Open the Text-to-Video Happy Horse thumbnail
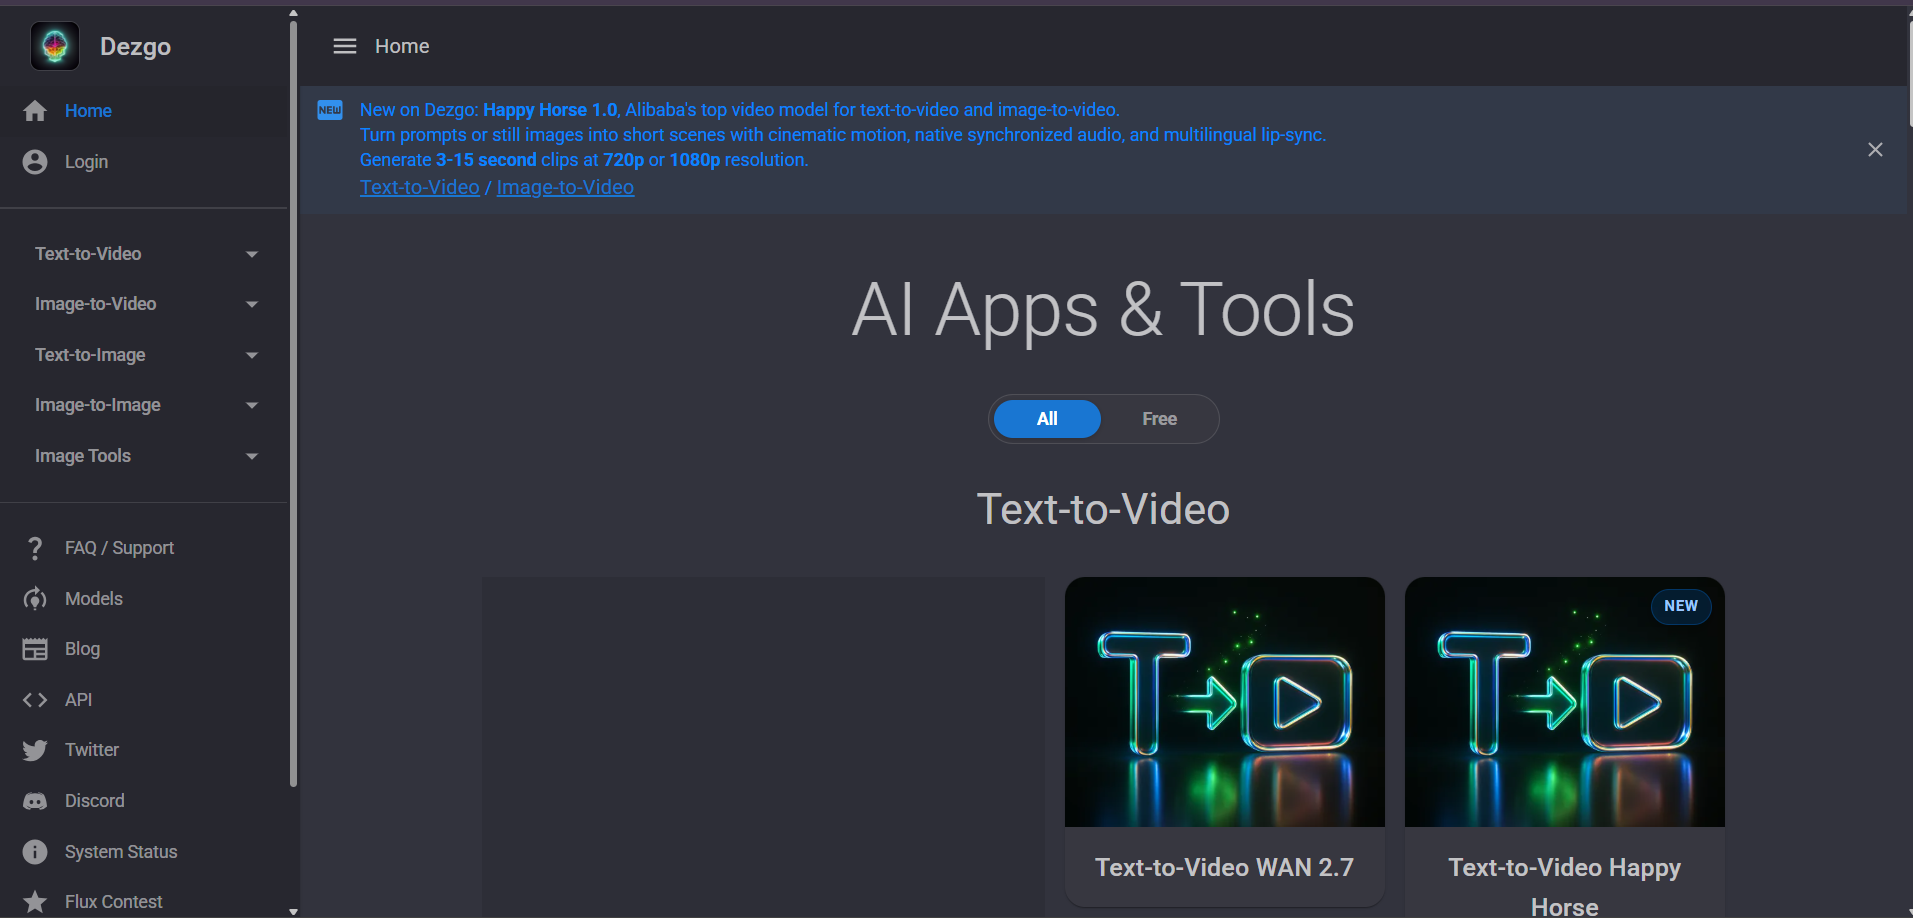Image resolution: width=1913 pixels, height=918 pixels. click(x=1565, y=702)
